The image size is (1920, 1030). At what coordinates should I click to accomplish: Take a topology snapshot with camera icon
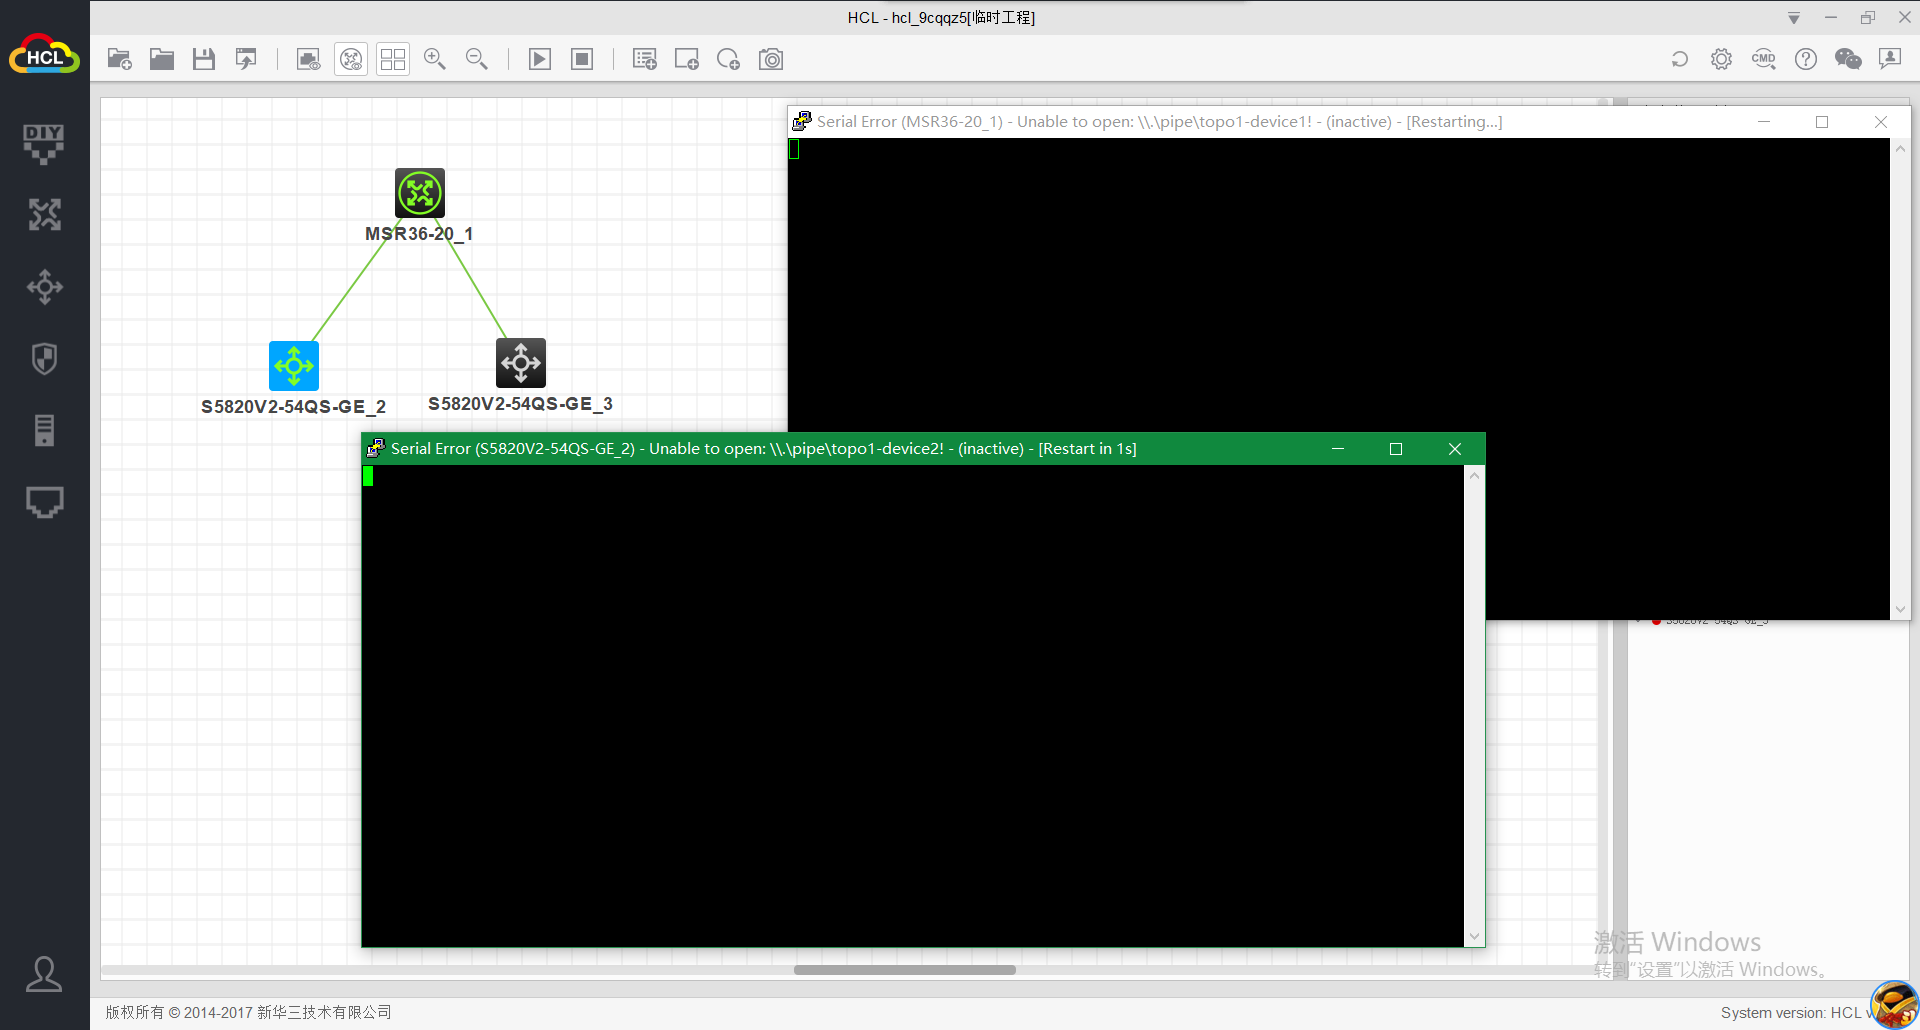tap(771, 59)
